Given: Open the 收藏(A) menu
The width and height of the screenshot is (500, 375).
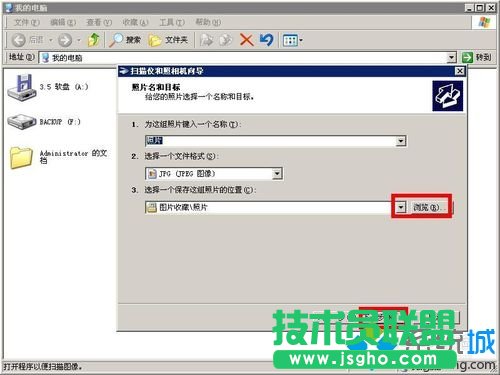Looking at the screenshot, I should point(135,22).
